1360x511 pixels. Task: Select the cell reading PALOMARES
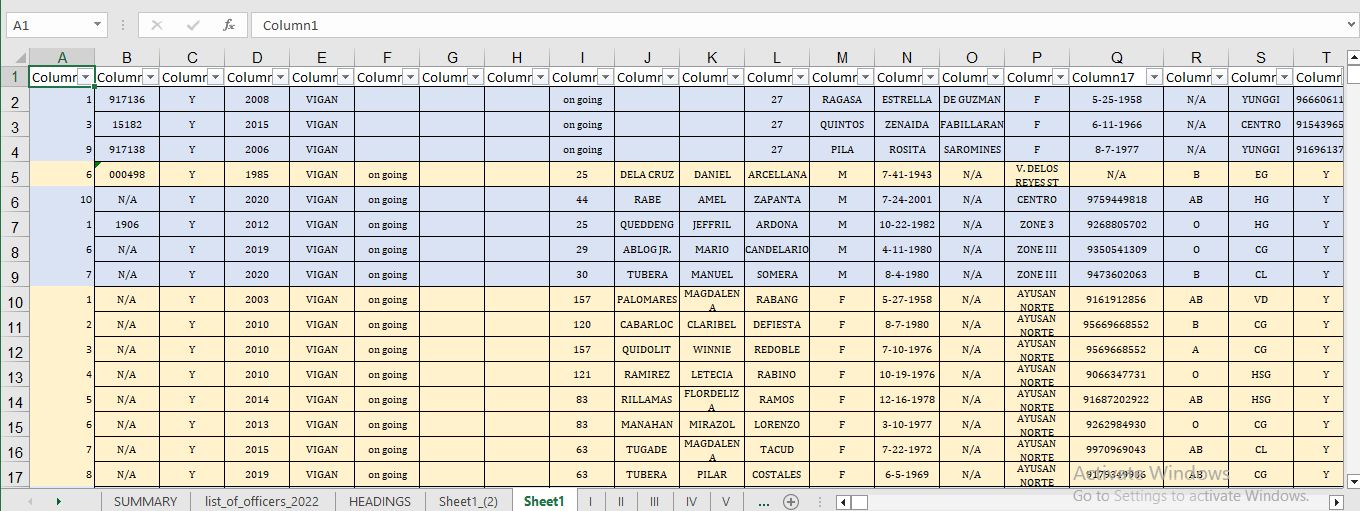coord(647,300)
